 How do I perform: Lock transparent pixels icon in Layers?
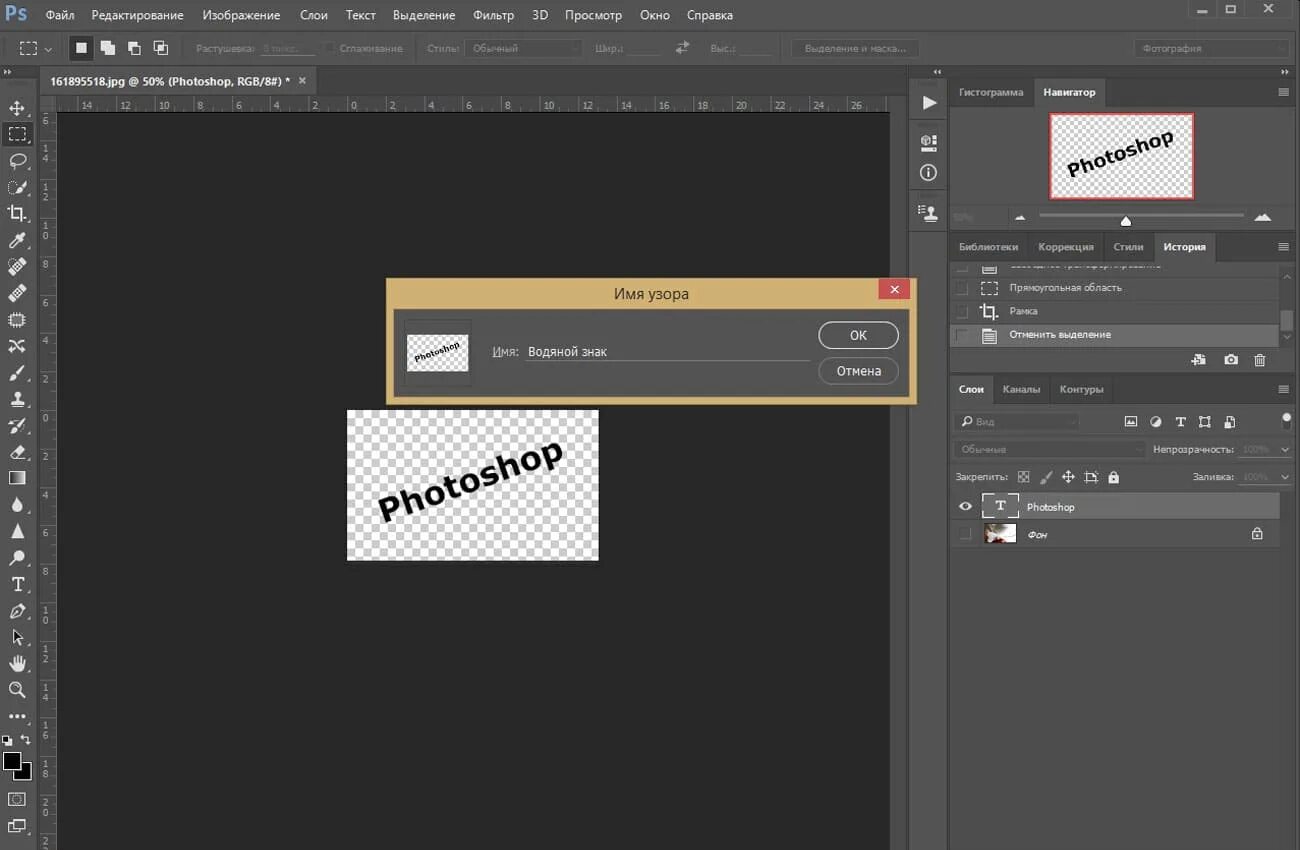click(1023, 478)
